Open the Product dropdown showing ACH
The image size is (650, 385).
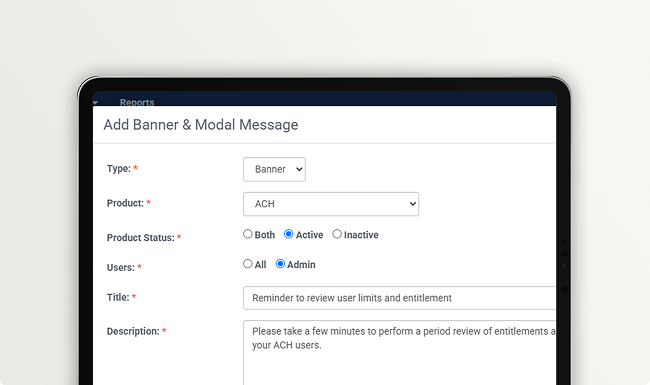pyautogui.click(x=331, y=204)
